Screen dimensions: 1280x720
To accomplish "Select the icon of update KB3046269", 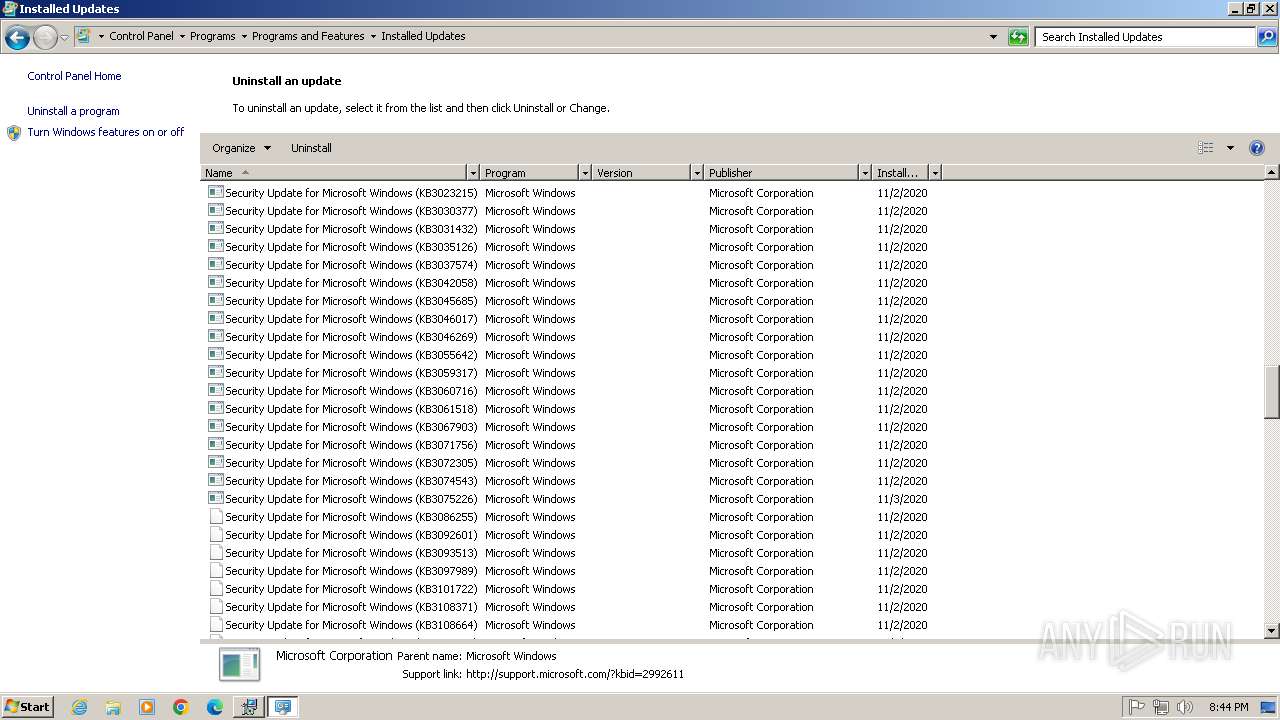I will [215, 337].
